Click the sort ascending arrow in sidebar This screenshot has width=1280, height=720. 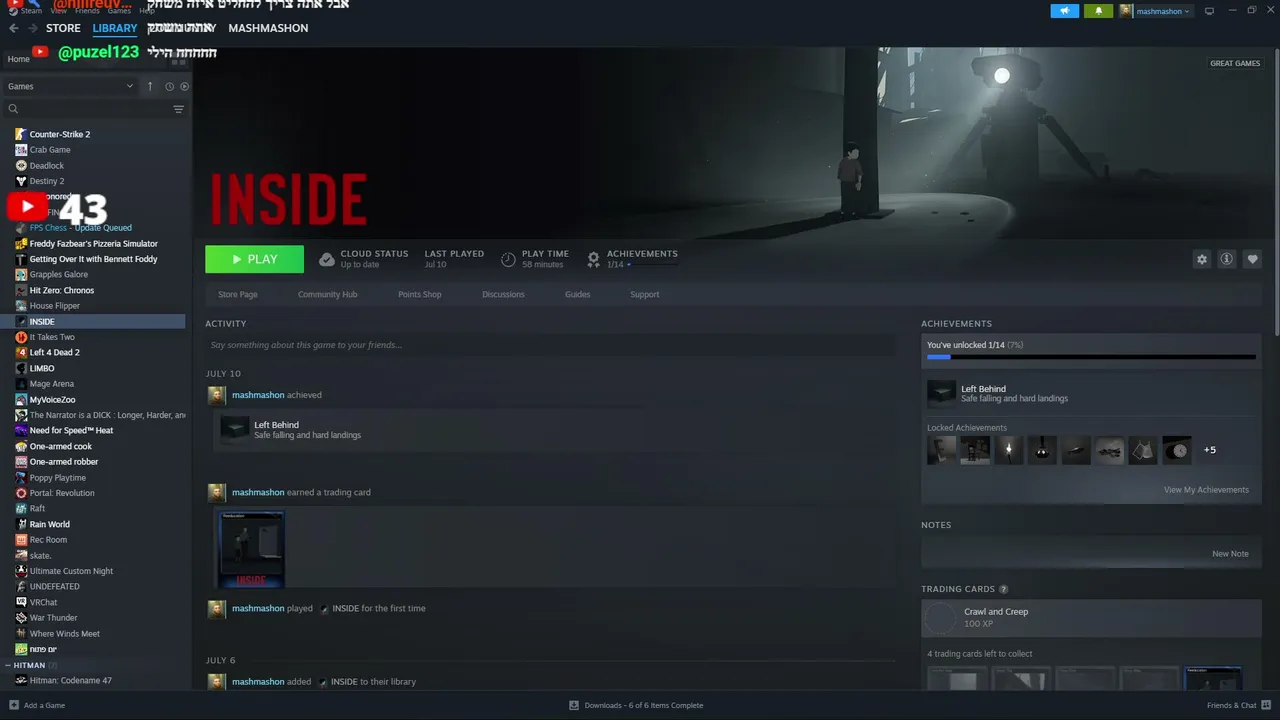tap(150, 86)
